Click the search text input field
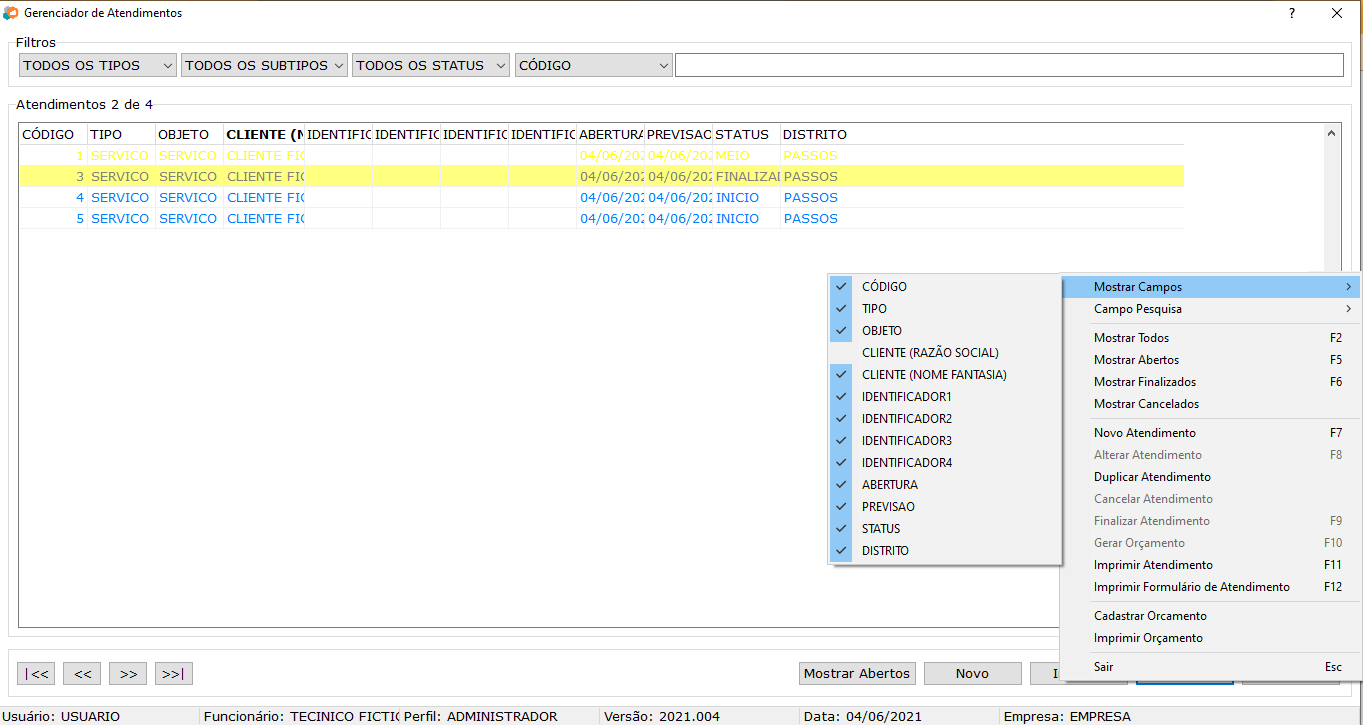This screenshot has width=1363, height=725. (x=1008, y=66)
